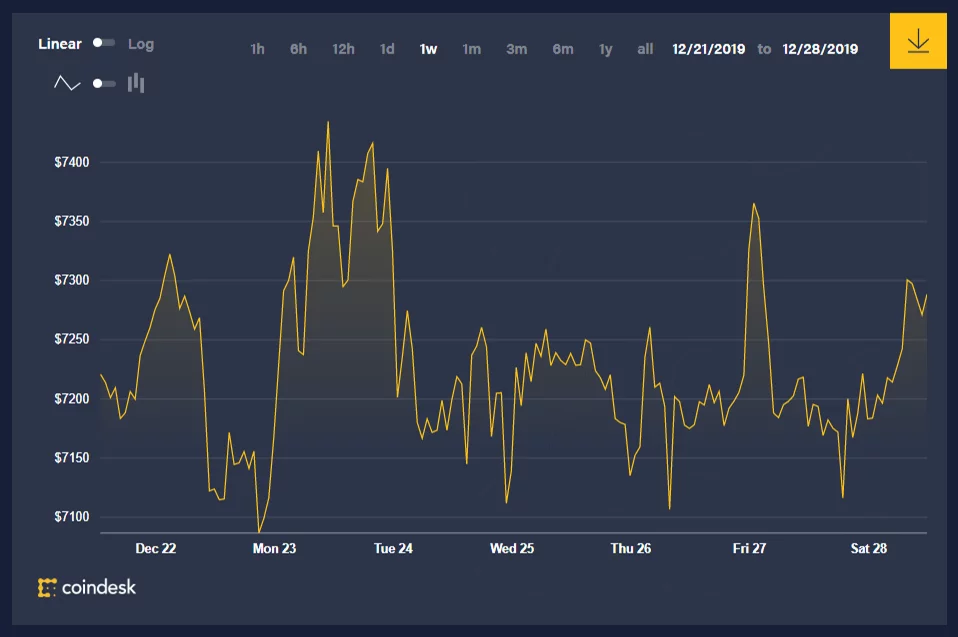This screenshot has width=958, height=637.
Task: Toggle the Linear/Log scale switch
Action: tap(103, 43)
